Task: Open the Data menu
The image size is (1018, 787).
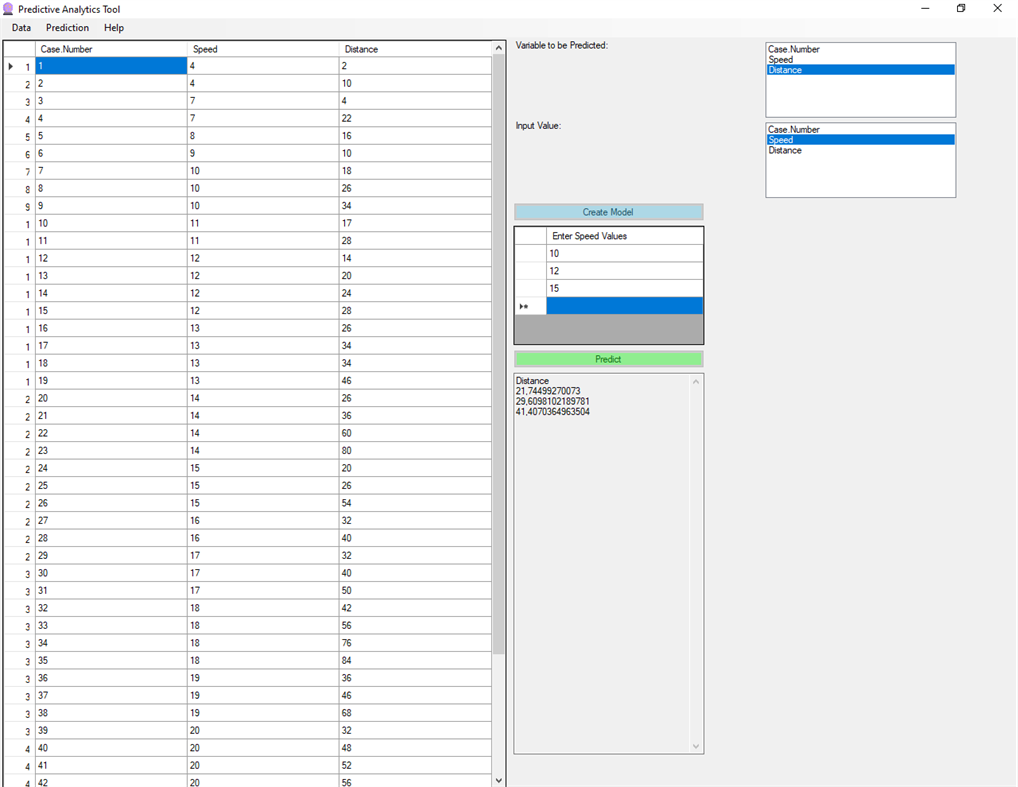Action: click(x=20, y=28)
